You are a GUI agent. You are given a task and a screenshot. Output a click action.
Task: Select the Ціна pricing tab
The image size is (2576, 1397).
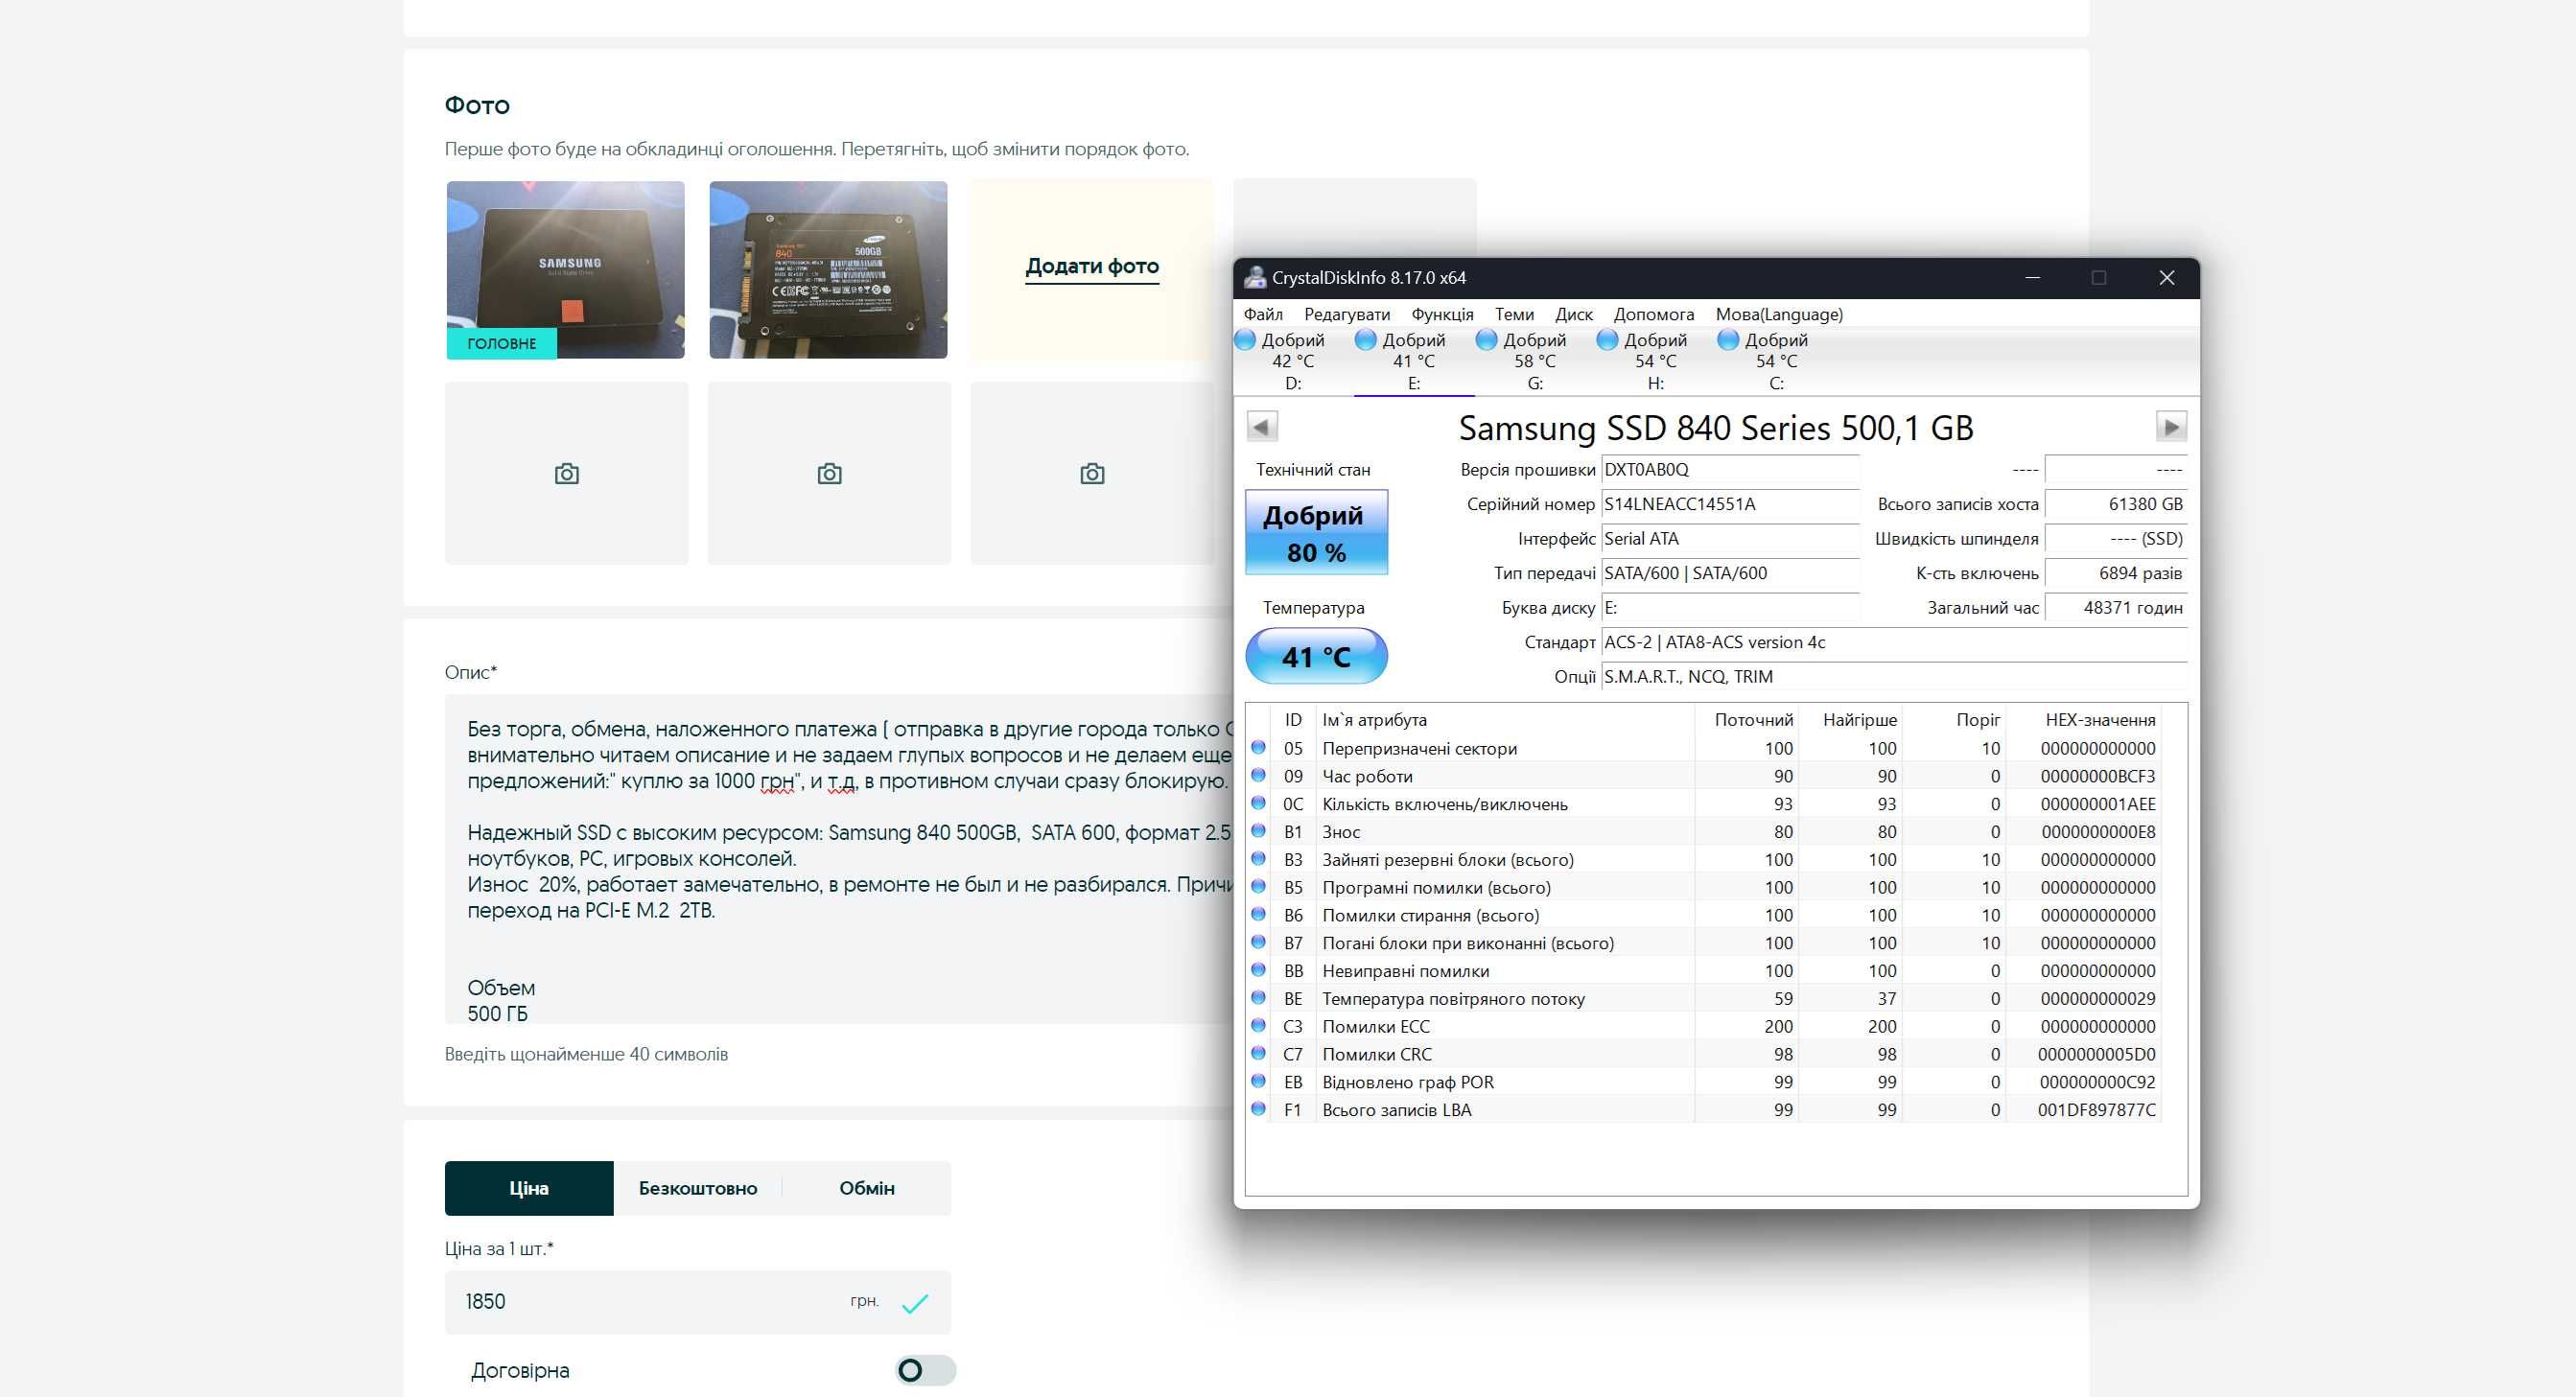529,1188
